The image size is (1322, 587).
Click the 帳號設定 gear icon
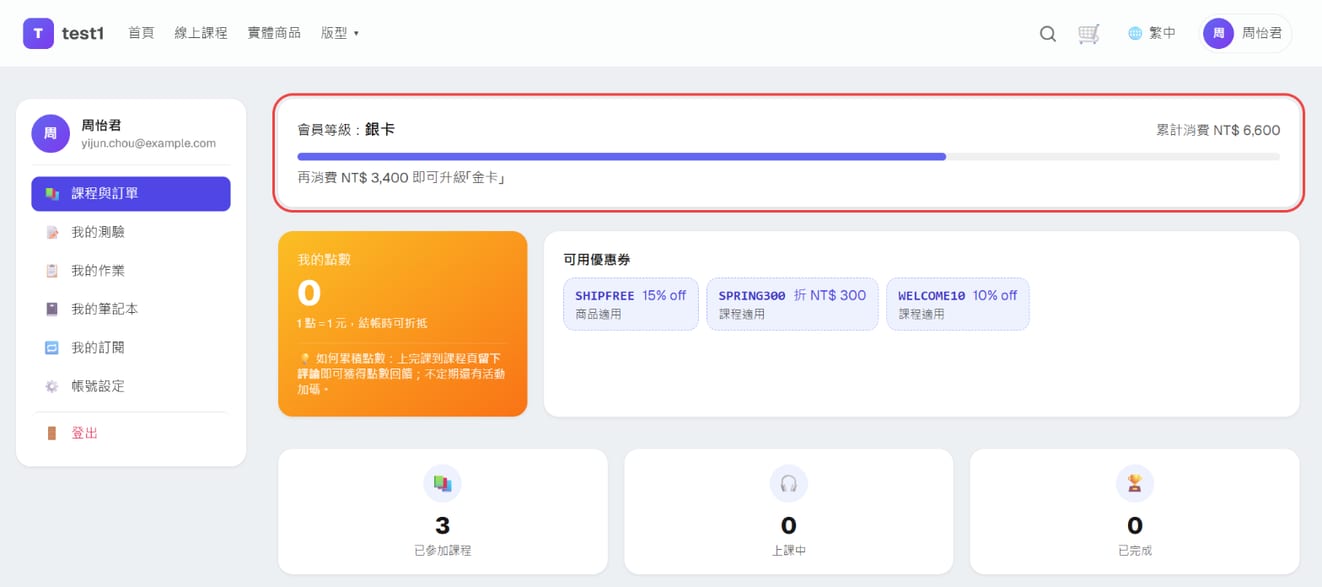pos(52,386)
